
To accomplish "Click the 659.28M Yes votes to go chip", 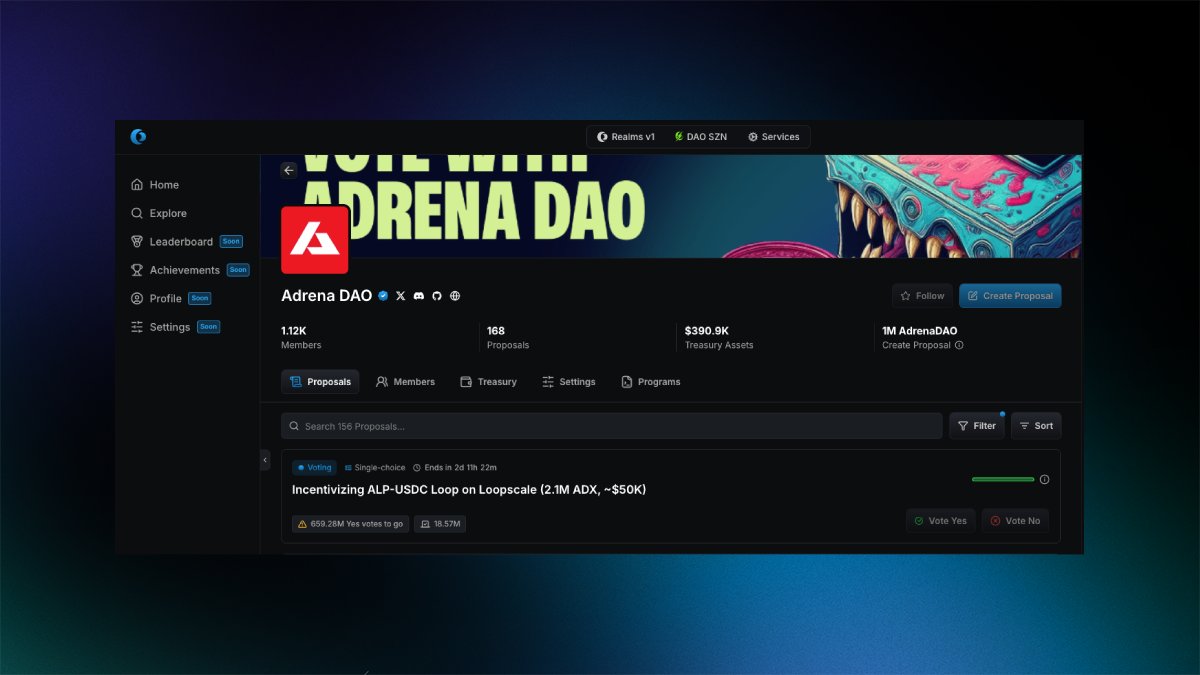I will coord(350,524).
